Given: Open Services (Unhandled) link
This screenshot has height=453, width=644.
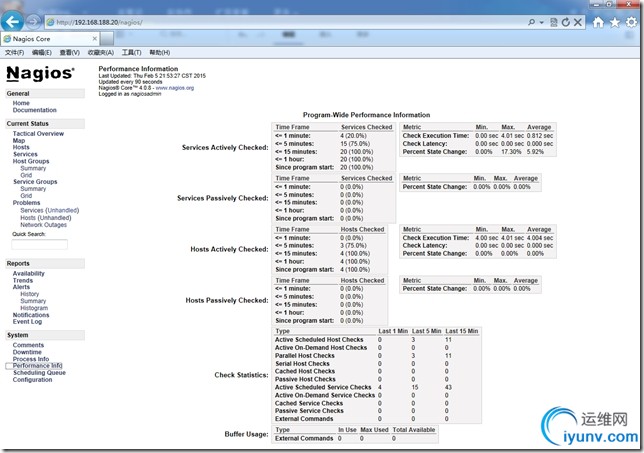Looking at the screenshot, I should point(50,210).
